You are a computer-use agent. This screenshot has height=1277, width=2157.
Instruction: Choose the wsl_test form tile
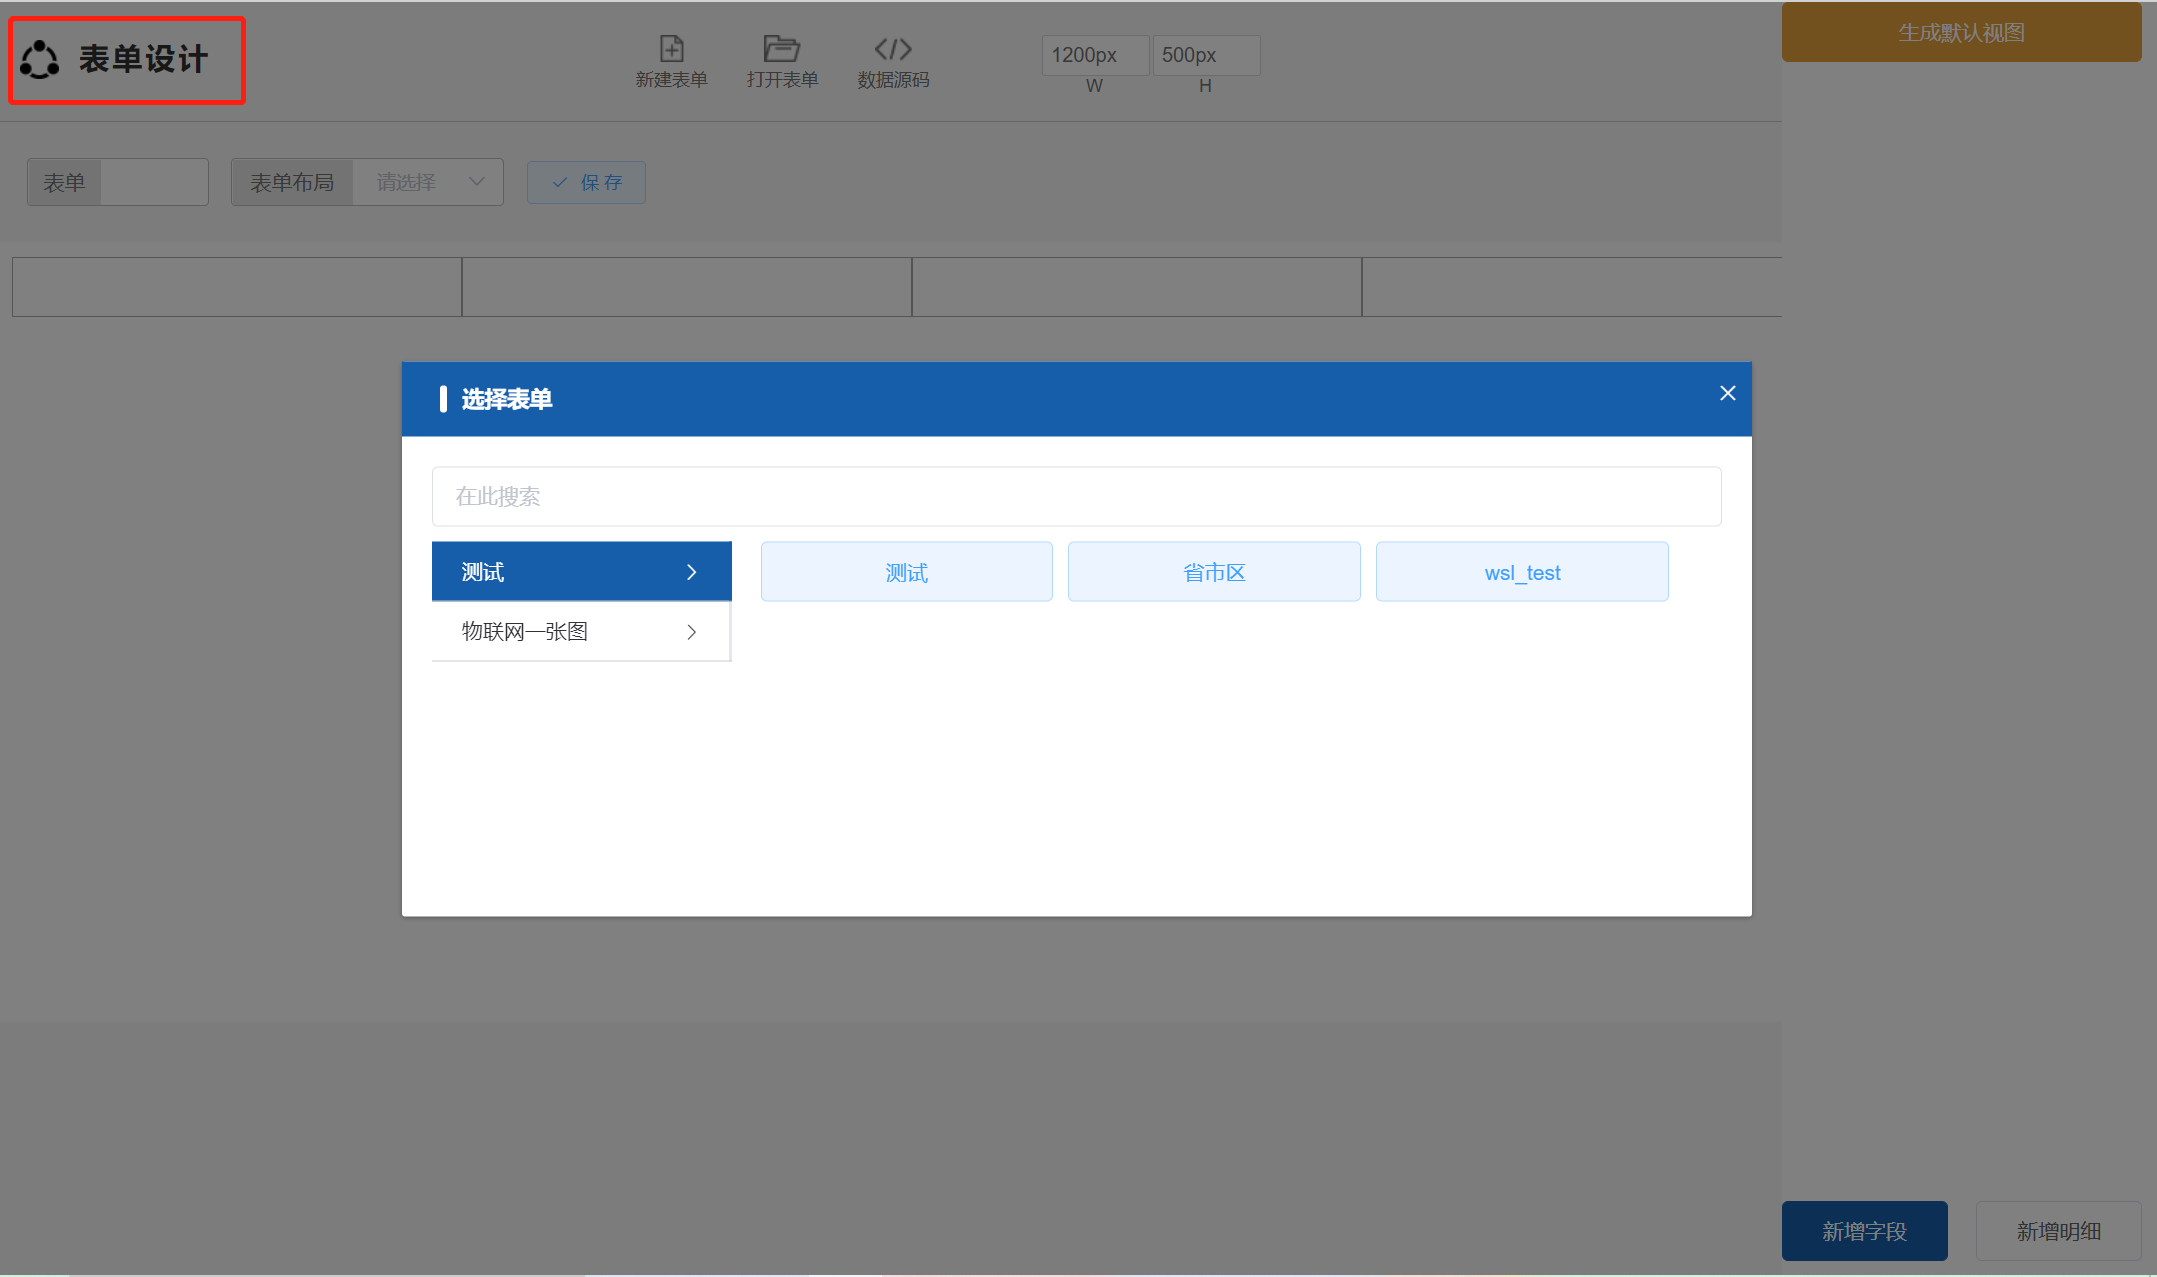pos(1521,572)
